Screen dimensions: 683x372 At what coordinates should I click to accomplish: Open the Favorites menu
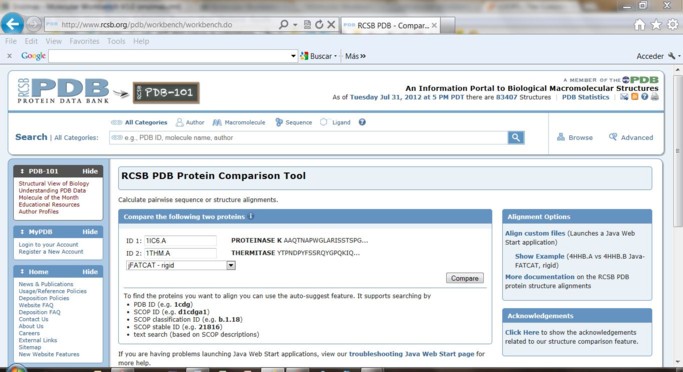pos(85,41)
